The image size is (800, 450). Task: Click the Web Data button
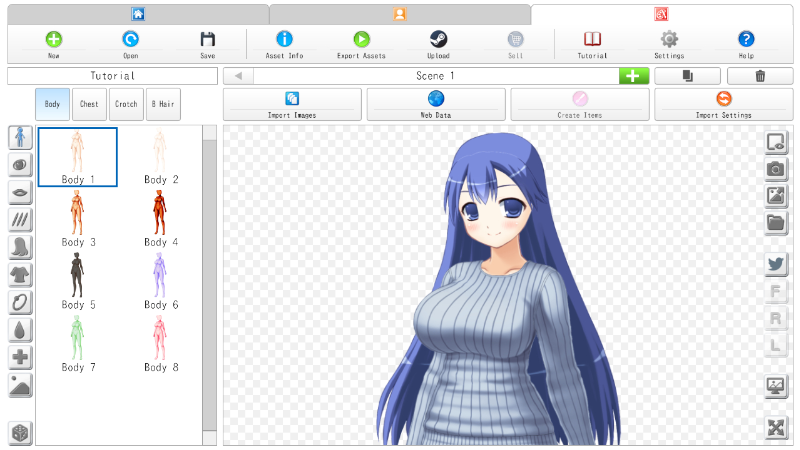coord(436,104)
